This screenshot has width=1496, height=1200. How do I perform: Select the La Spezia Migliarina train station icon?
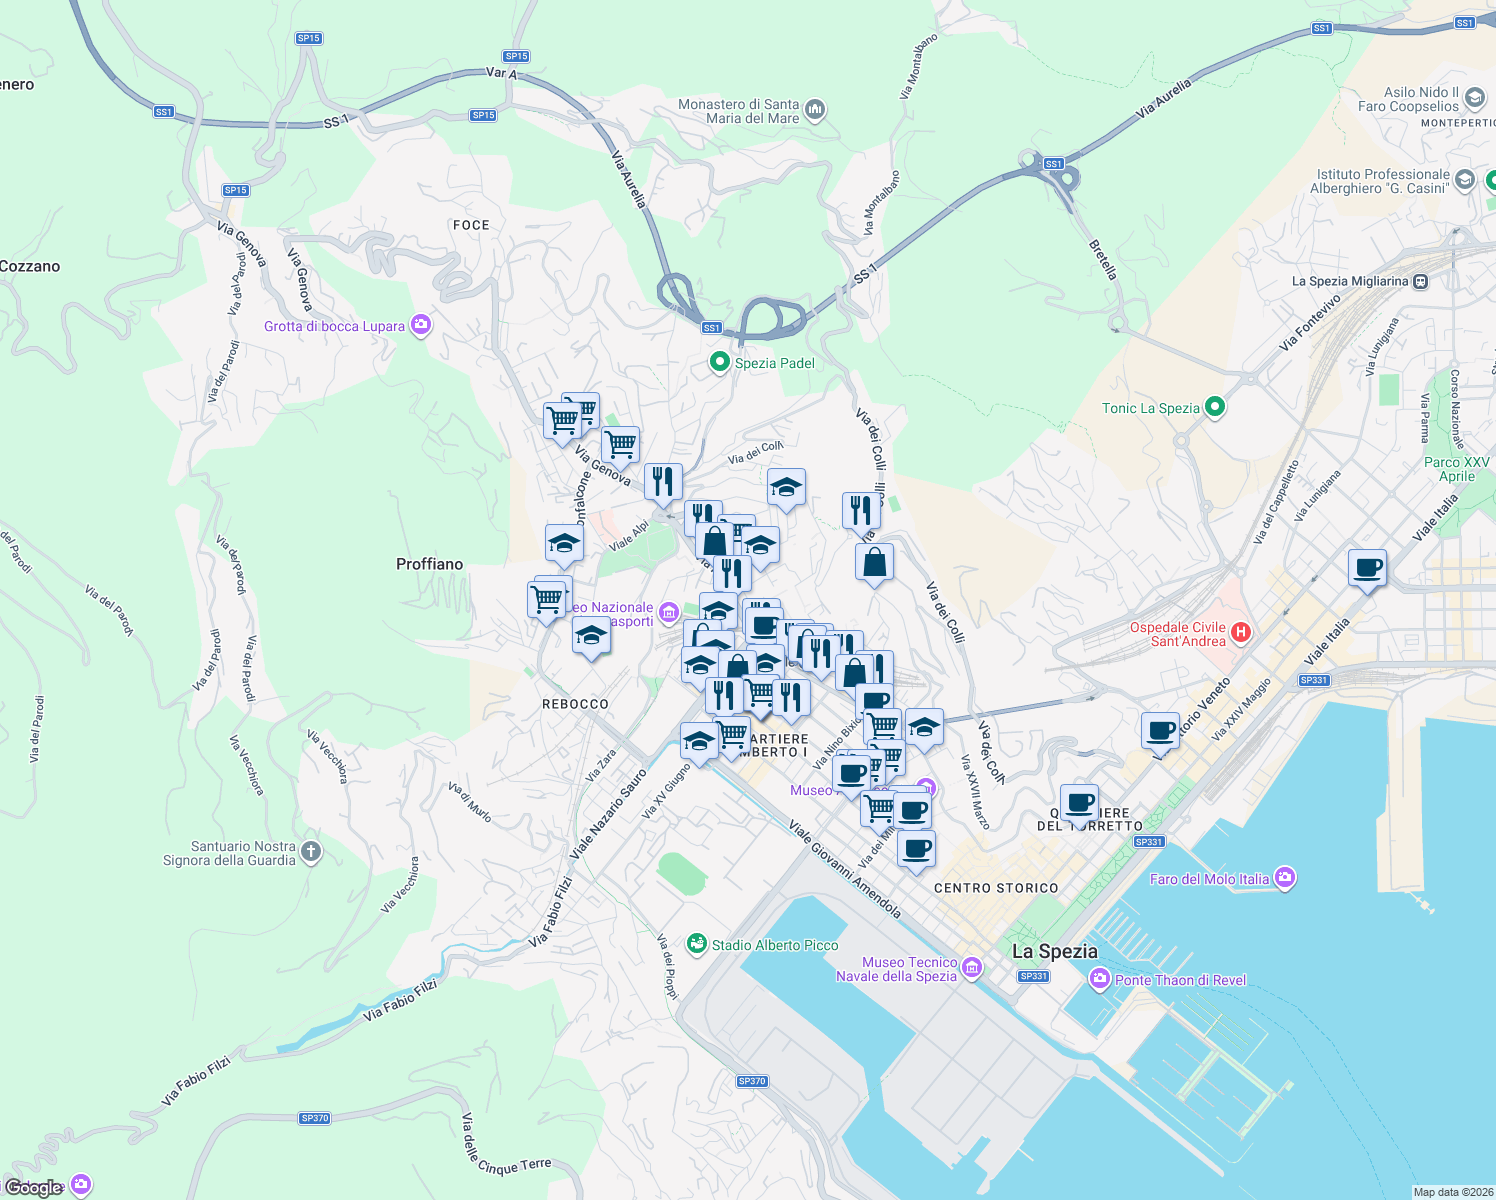coord(1421,281)
